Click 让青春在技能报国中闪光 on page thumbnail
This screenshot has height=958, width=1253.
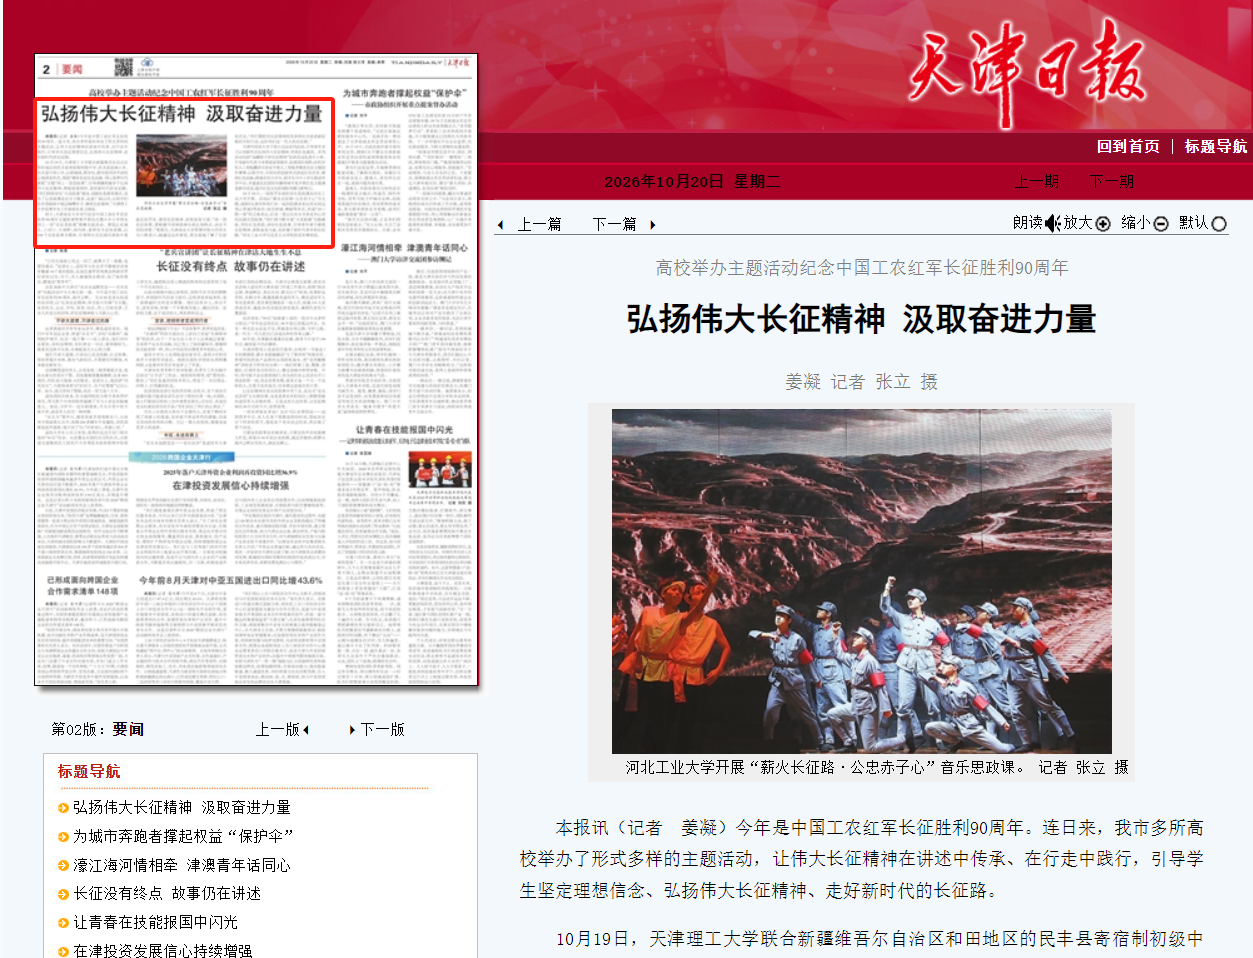tap(404, 430)
